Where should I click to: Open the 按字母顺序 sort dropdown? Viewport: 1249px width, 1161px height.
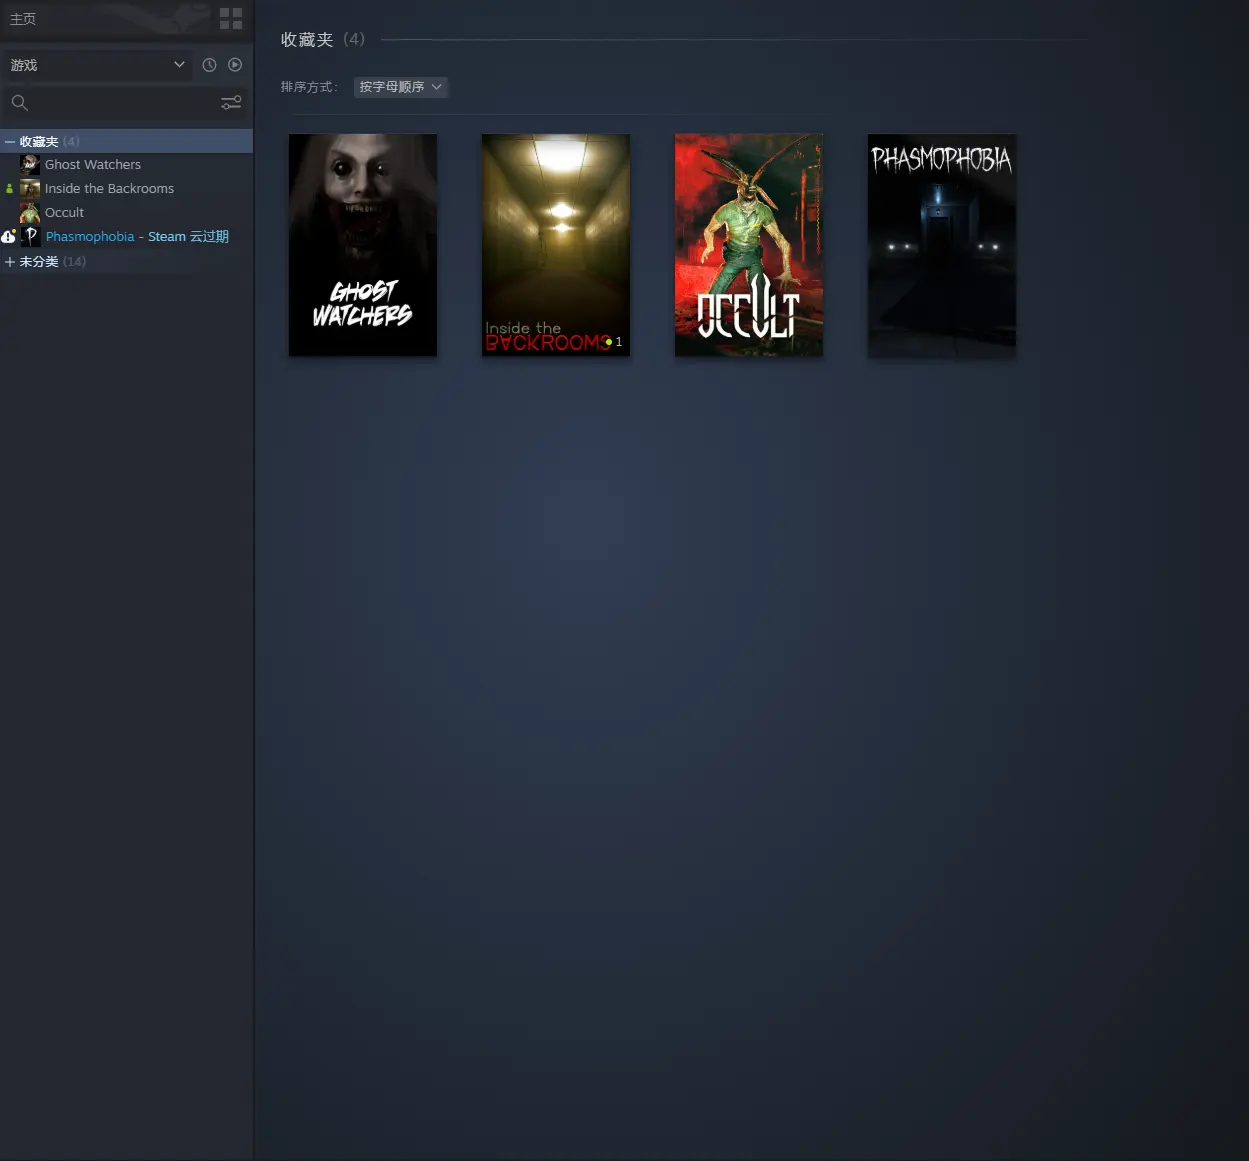(400, 87)
